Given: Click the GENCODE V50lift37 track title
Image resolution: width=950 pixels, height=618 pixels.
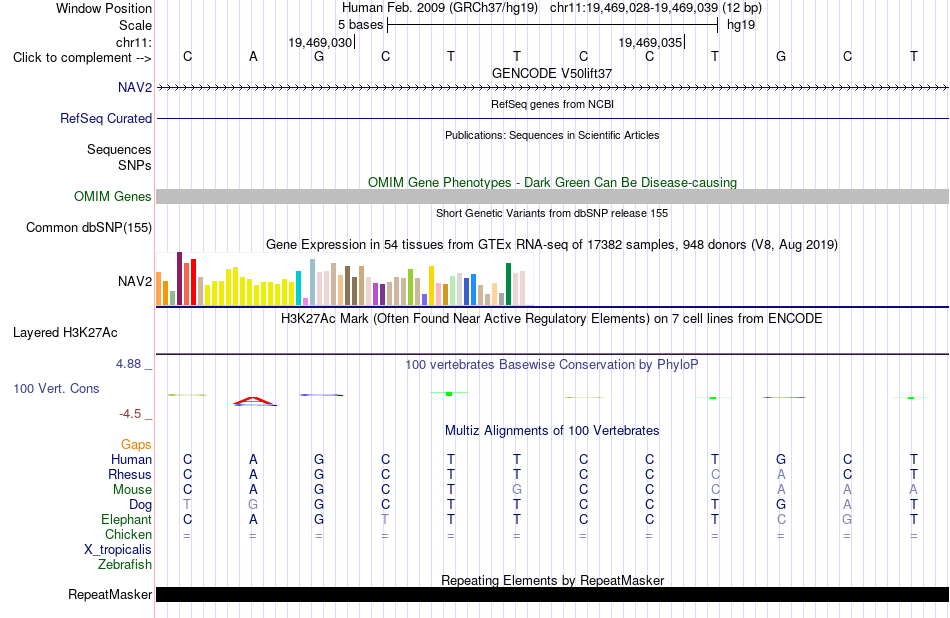Looking at the screenshot, I should tap(552, 73).
